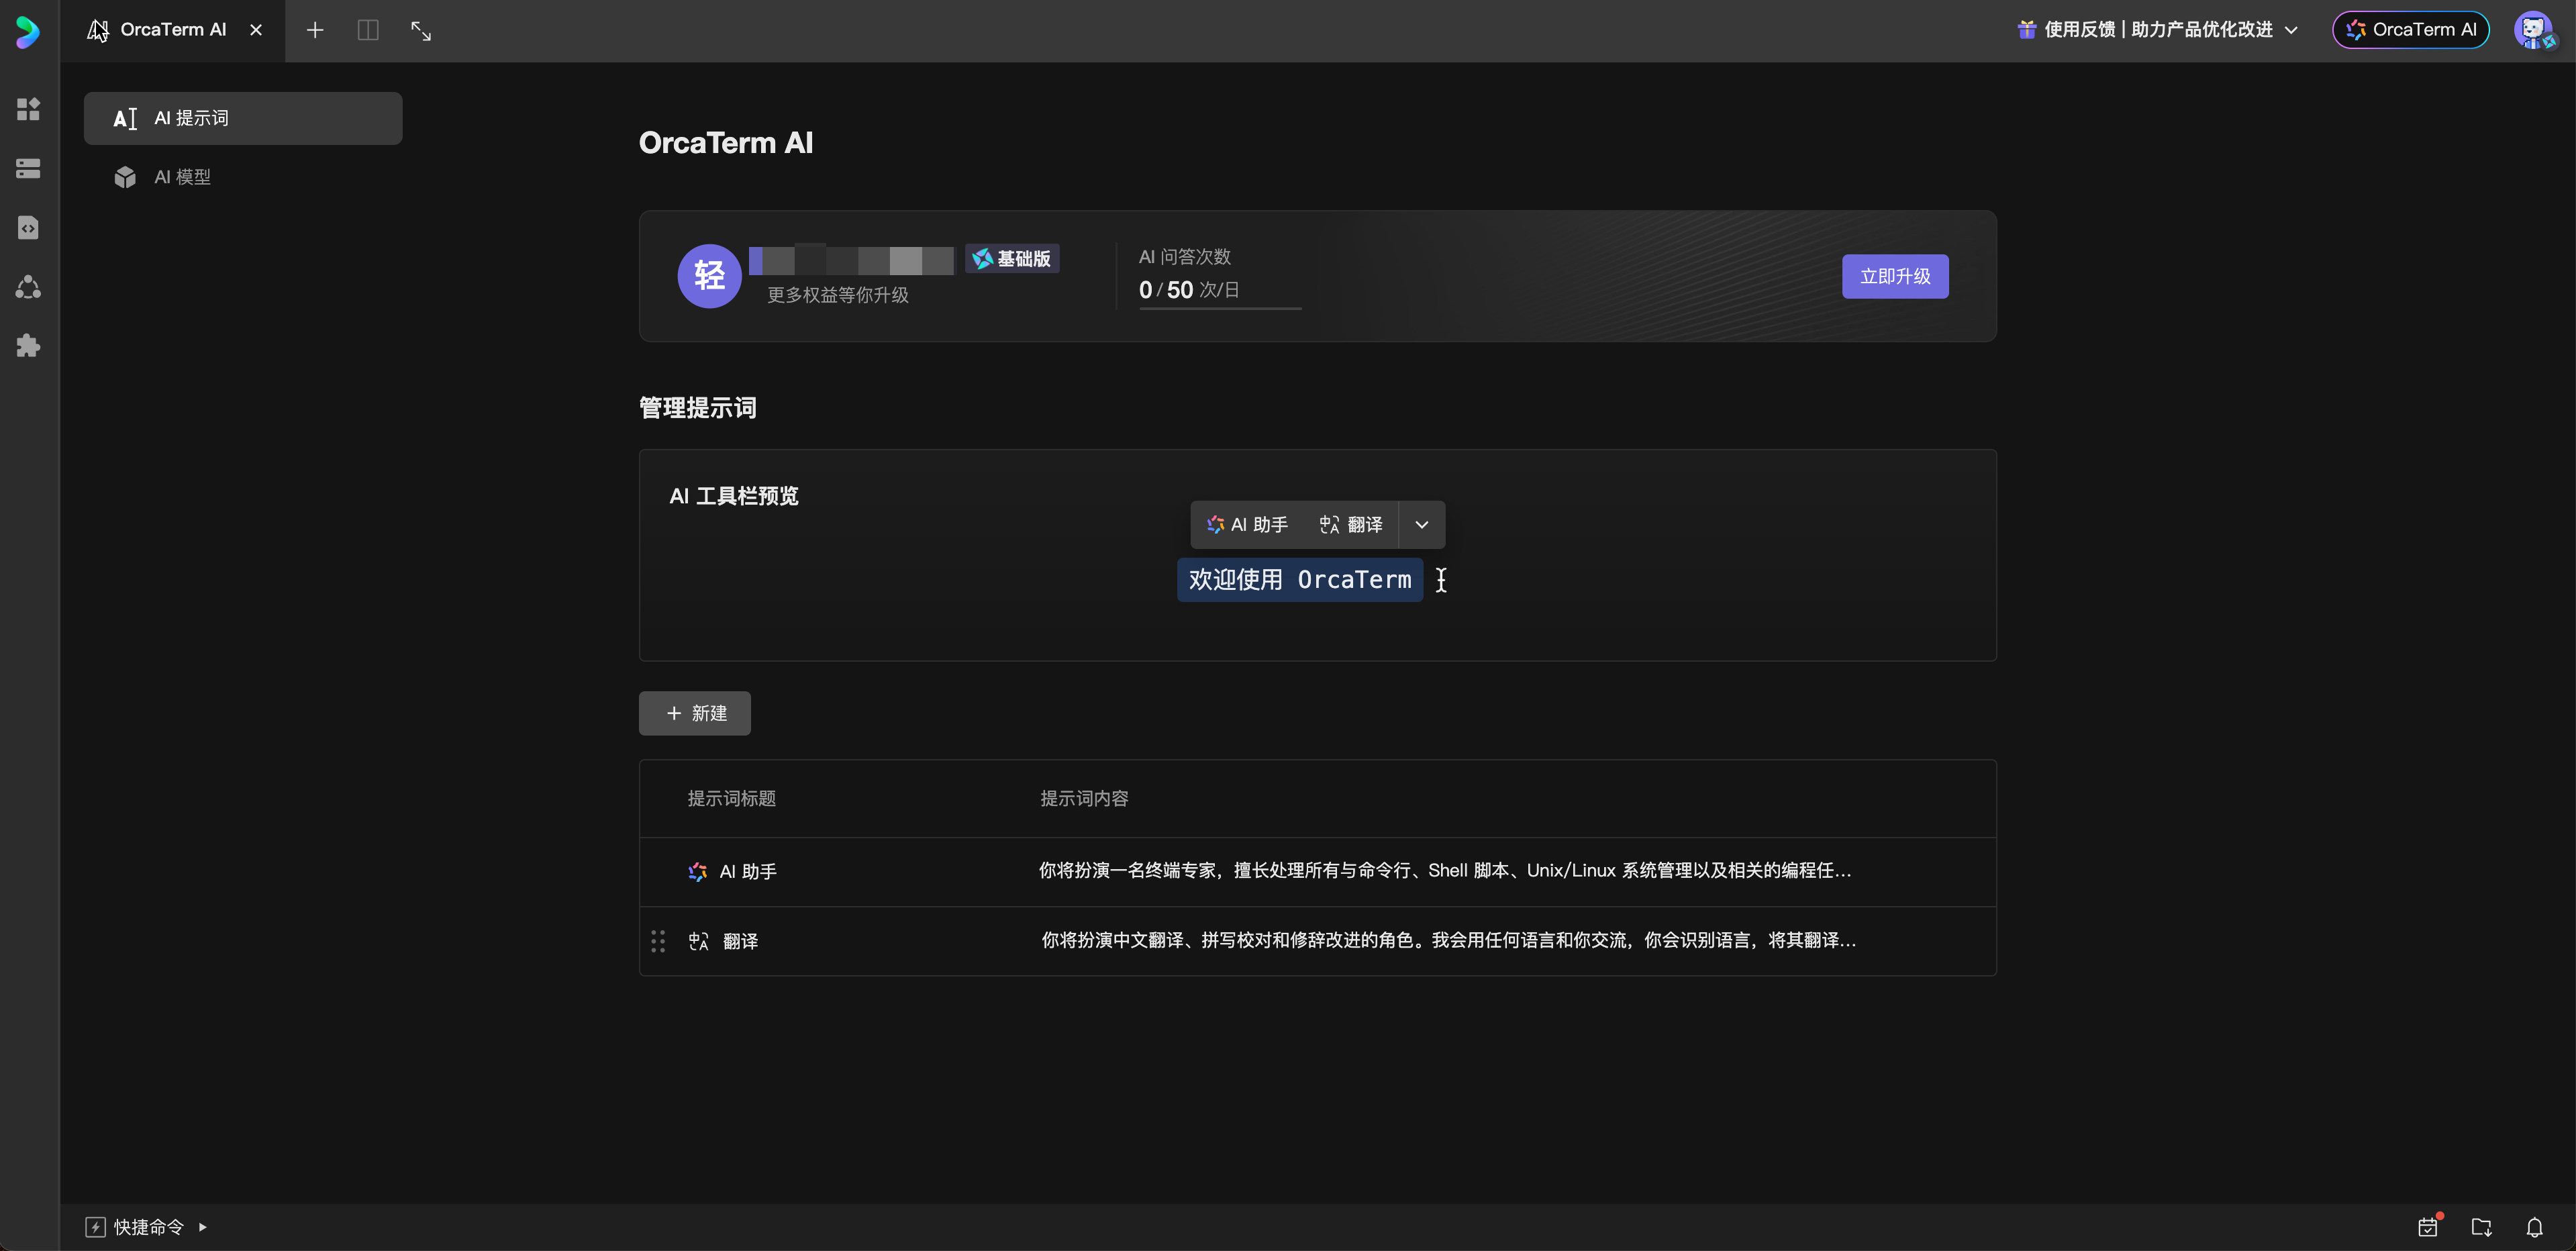Open the server list sidebar icon
This screenshot has width=2576, height=1251.
28,168
